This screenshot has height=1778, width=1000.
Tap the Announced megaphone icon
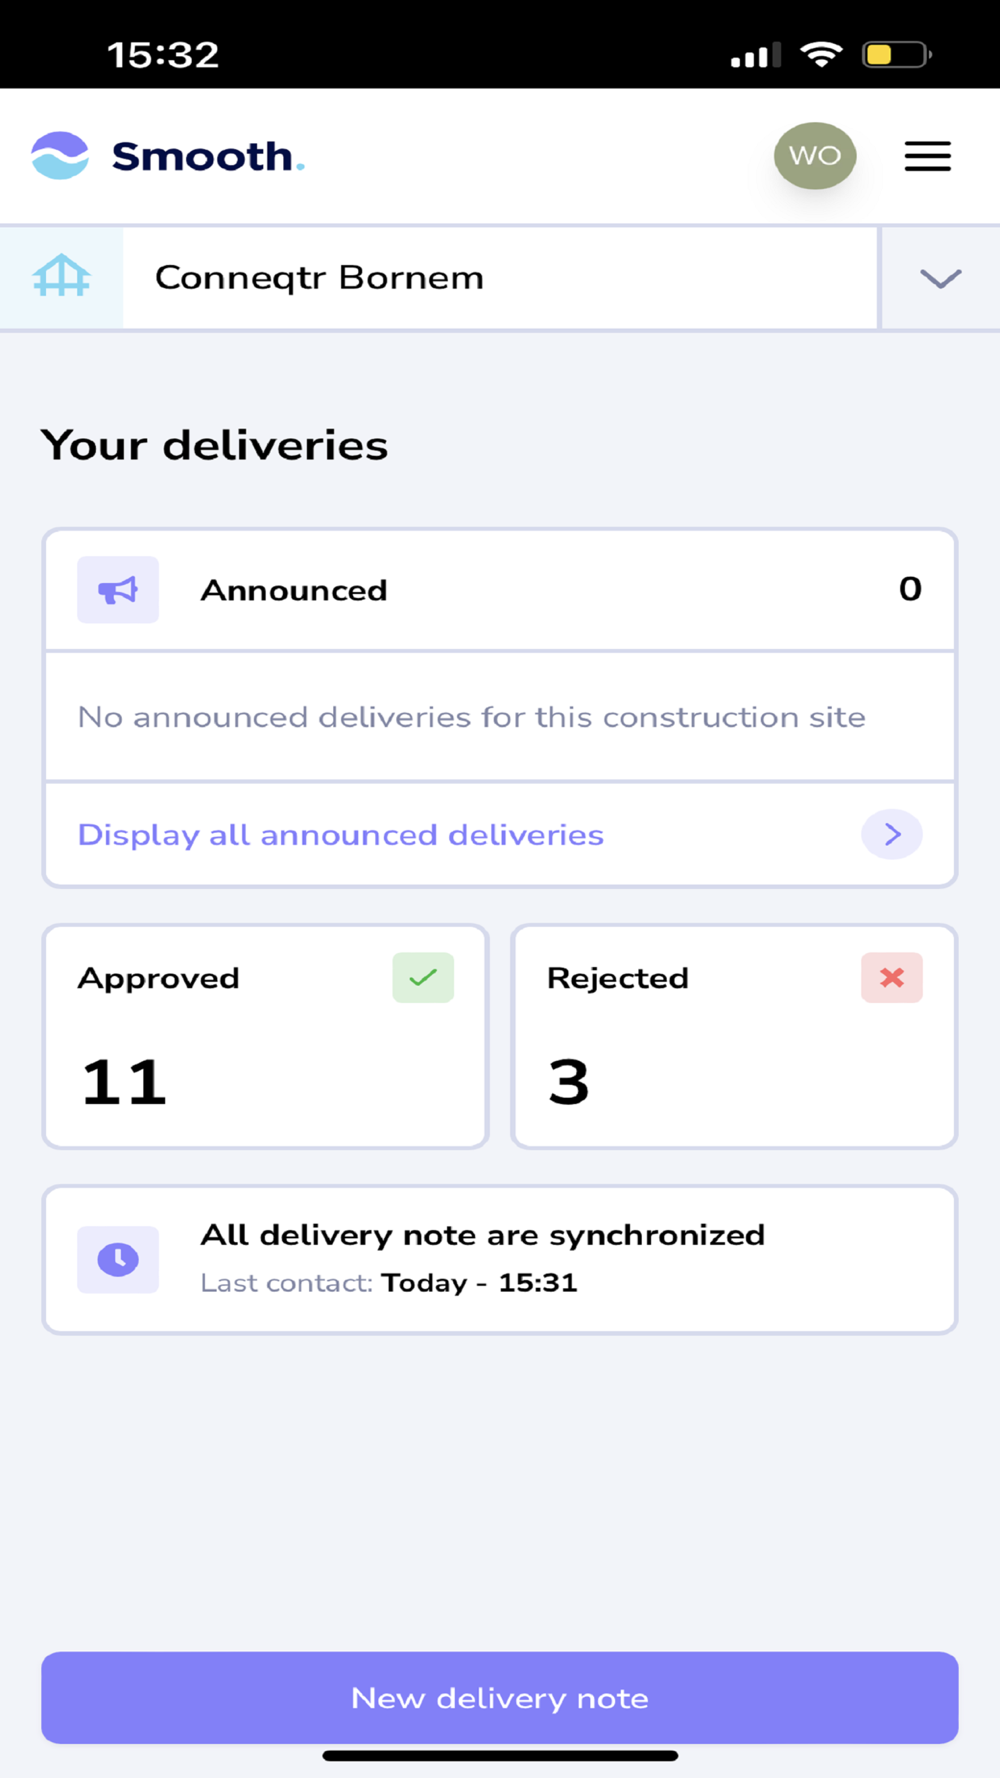click(x=118, y=590)
